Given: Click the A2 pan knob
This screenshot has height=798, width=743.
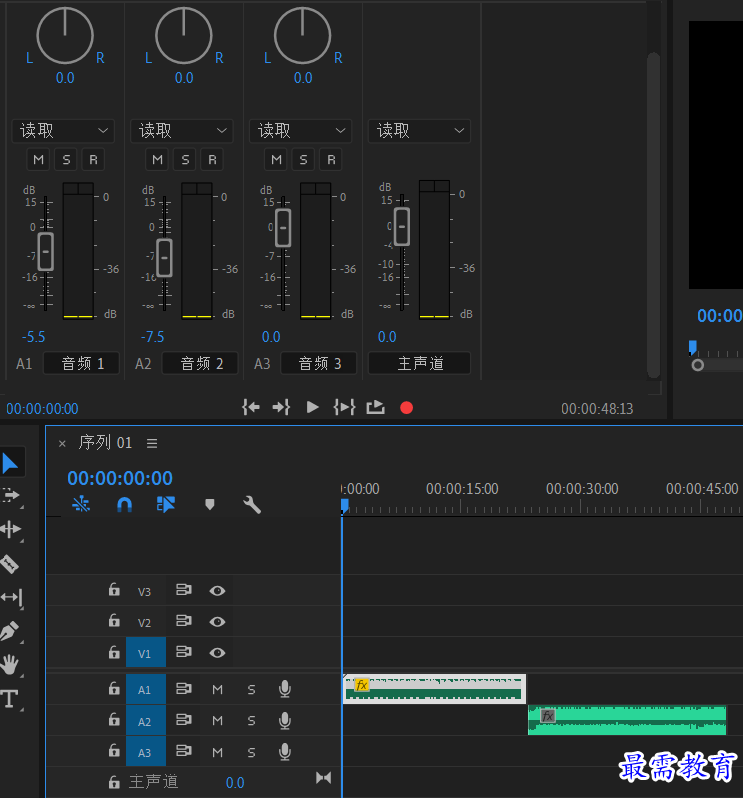Looking at the screenshot, I should (x=184, y=36).
